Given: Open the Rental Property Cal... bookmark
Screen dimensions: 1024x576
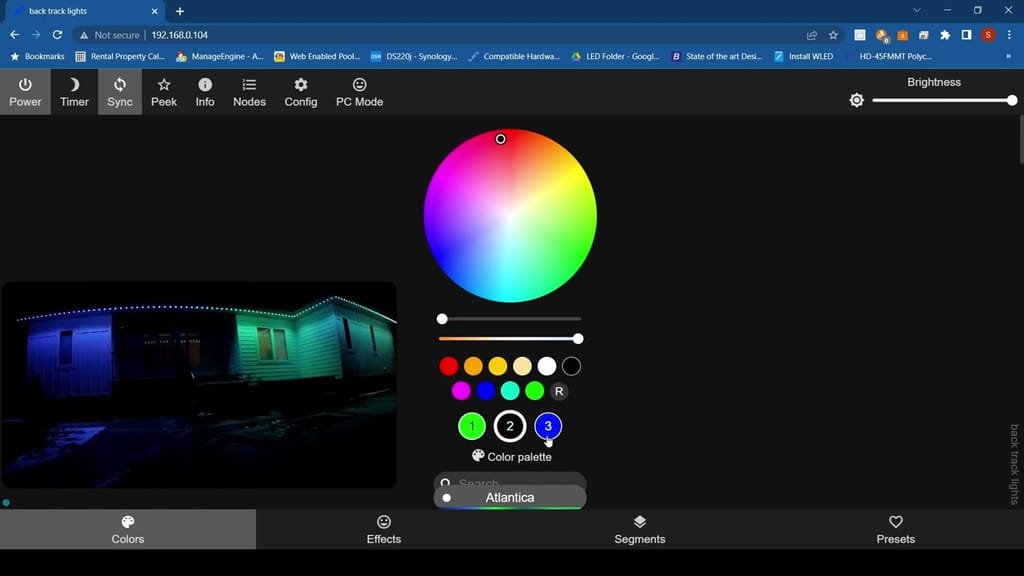Looking at the screenshot, I should point(120,57).
